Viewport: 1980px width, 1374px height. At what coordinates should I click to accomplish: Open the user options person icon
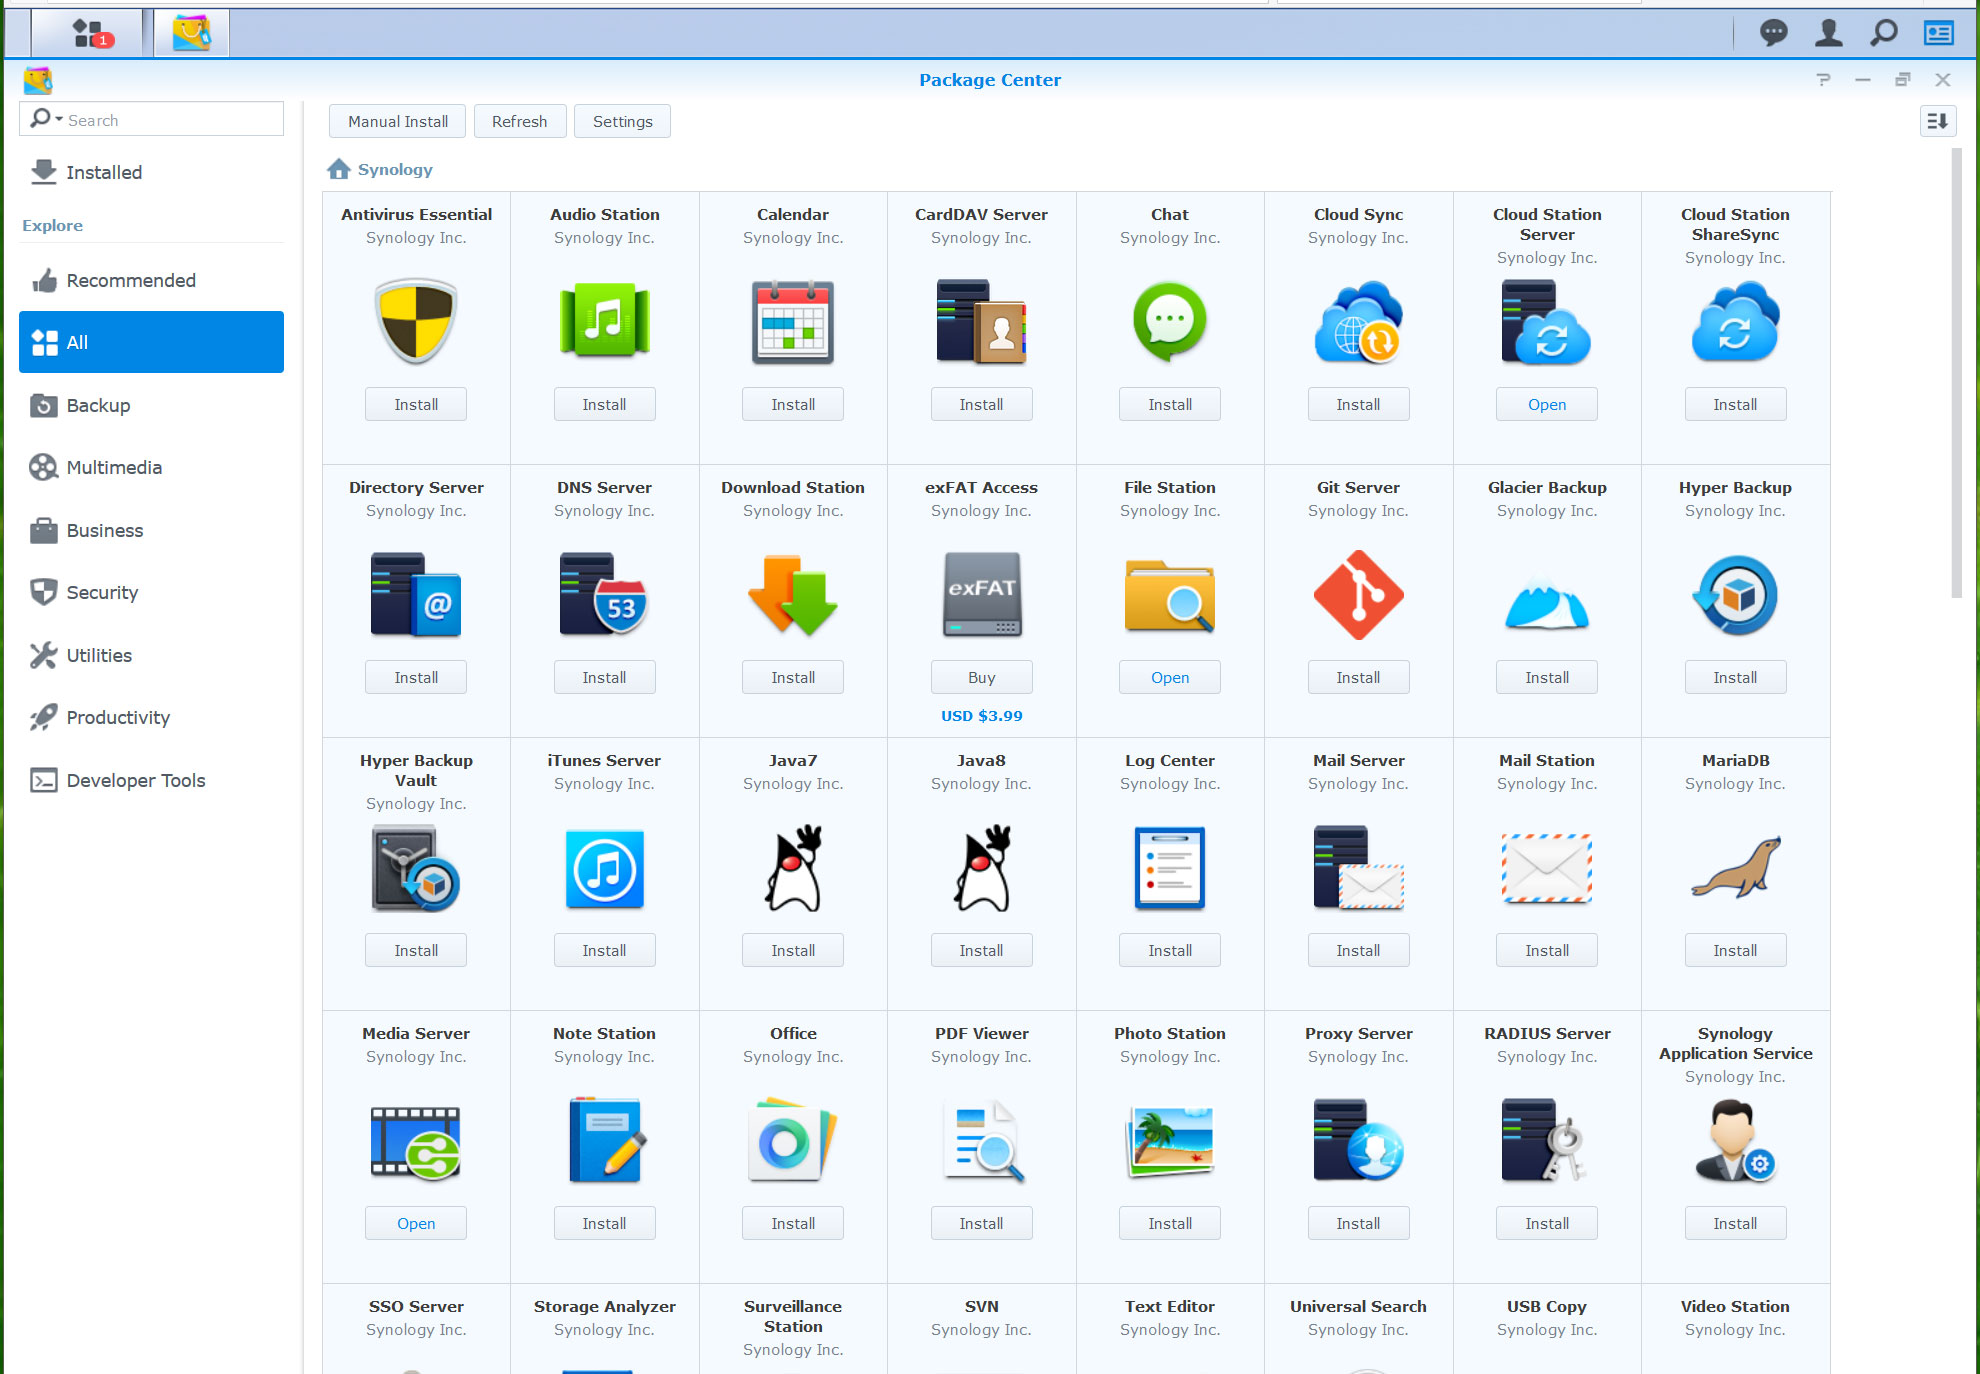point(1829,33)
